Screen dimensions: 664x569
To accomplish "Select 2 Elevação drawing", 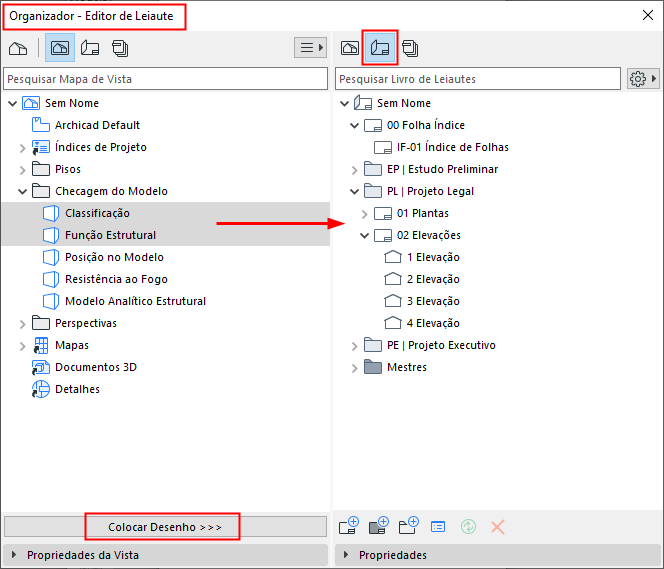I will pyautogui.click(x=433, y=279).
